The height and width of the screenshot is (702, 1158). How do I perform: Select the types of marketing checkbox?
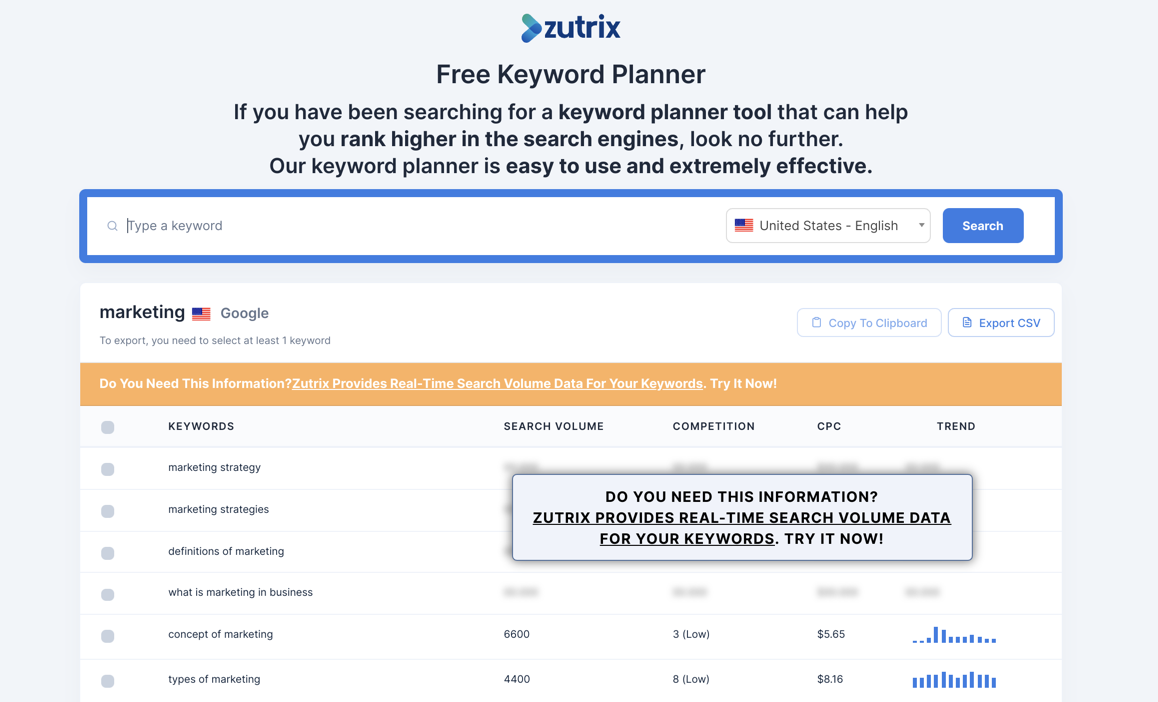click(108, 681)
